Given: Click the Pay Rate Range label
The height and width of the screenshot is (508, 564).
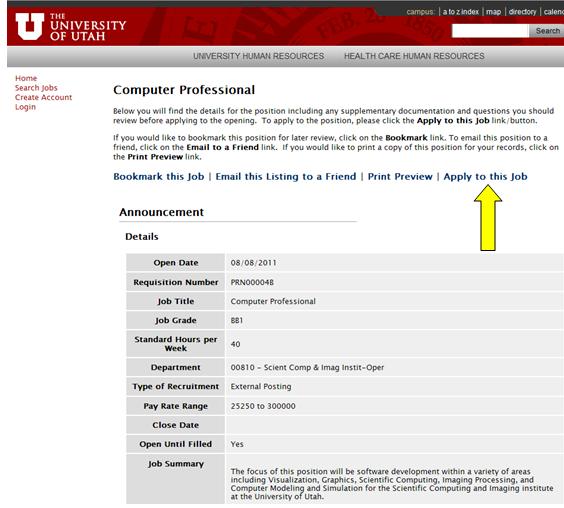Looking at the screenshot, I should click(176, 406).
